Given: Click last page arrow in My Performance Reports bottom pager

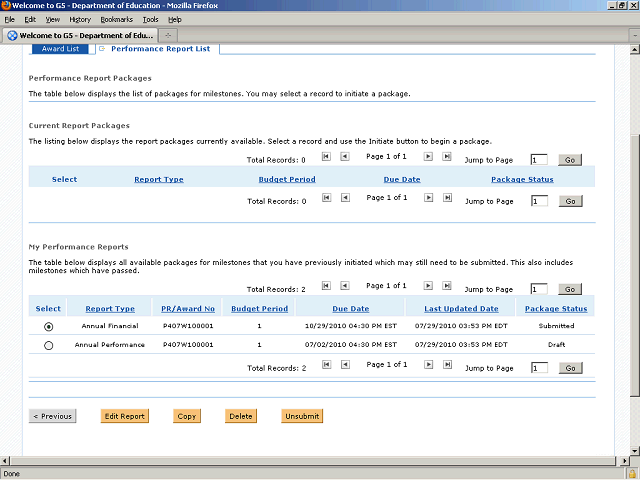Looking at the screenshot, I should pyautogui.click(x=446, y=367).
